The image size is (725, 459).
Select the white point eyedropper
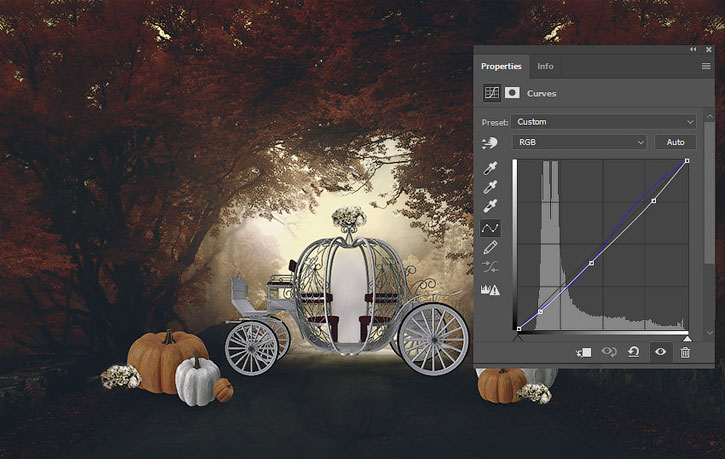tap(490, 205)
